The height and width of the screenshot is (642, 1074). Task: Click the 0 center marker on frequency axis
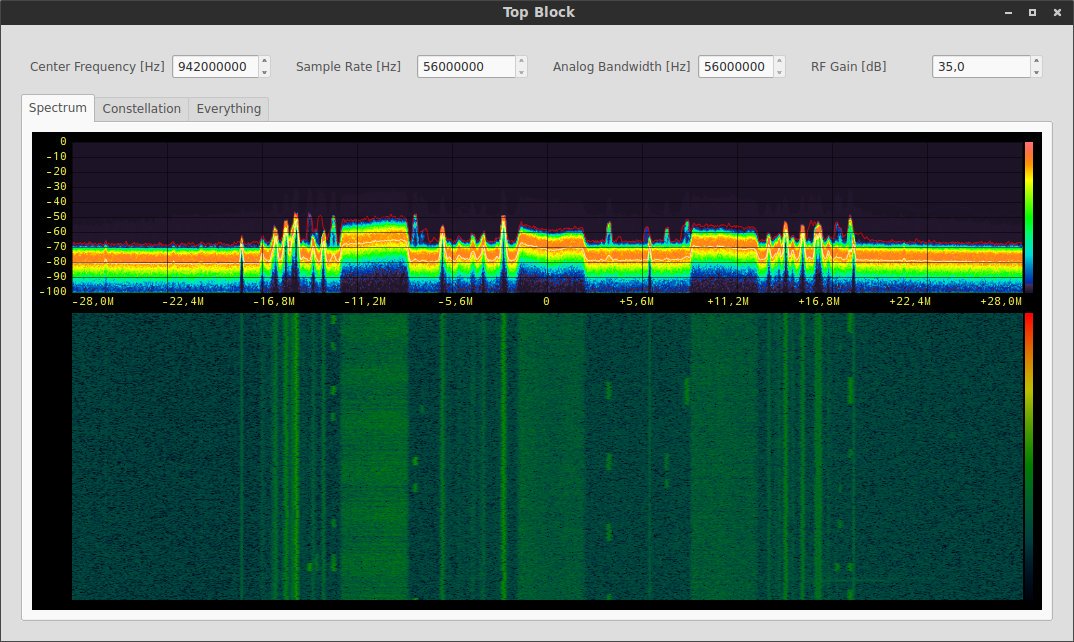click(546, 301)
